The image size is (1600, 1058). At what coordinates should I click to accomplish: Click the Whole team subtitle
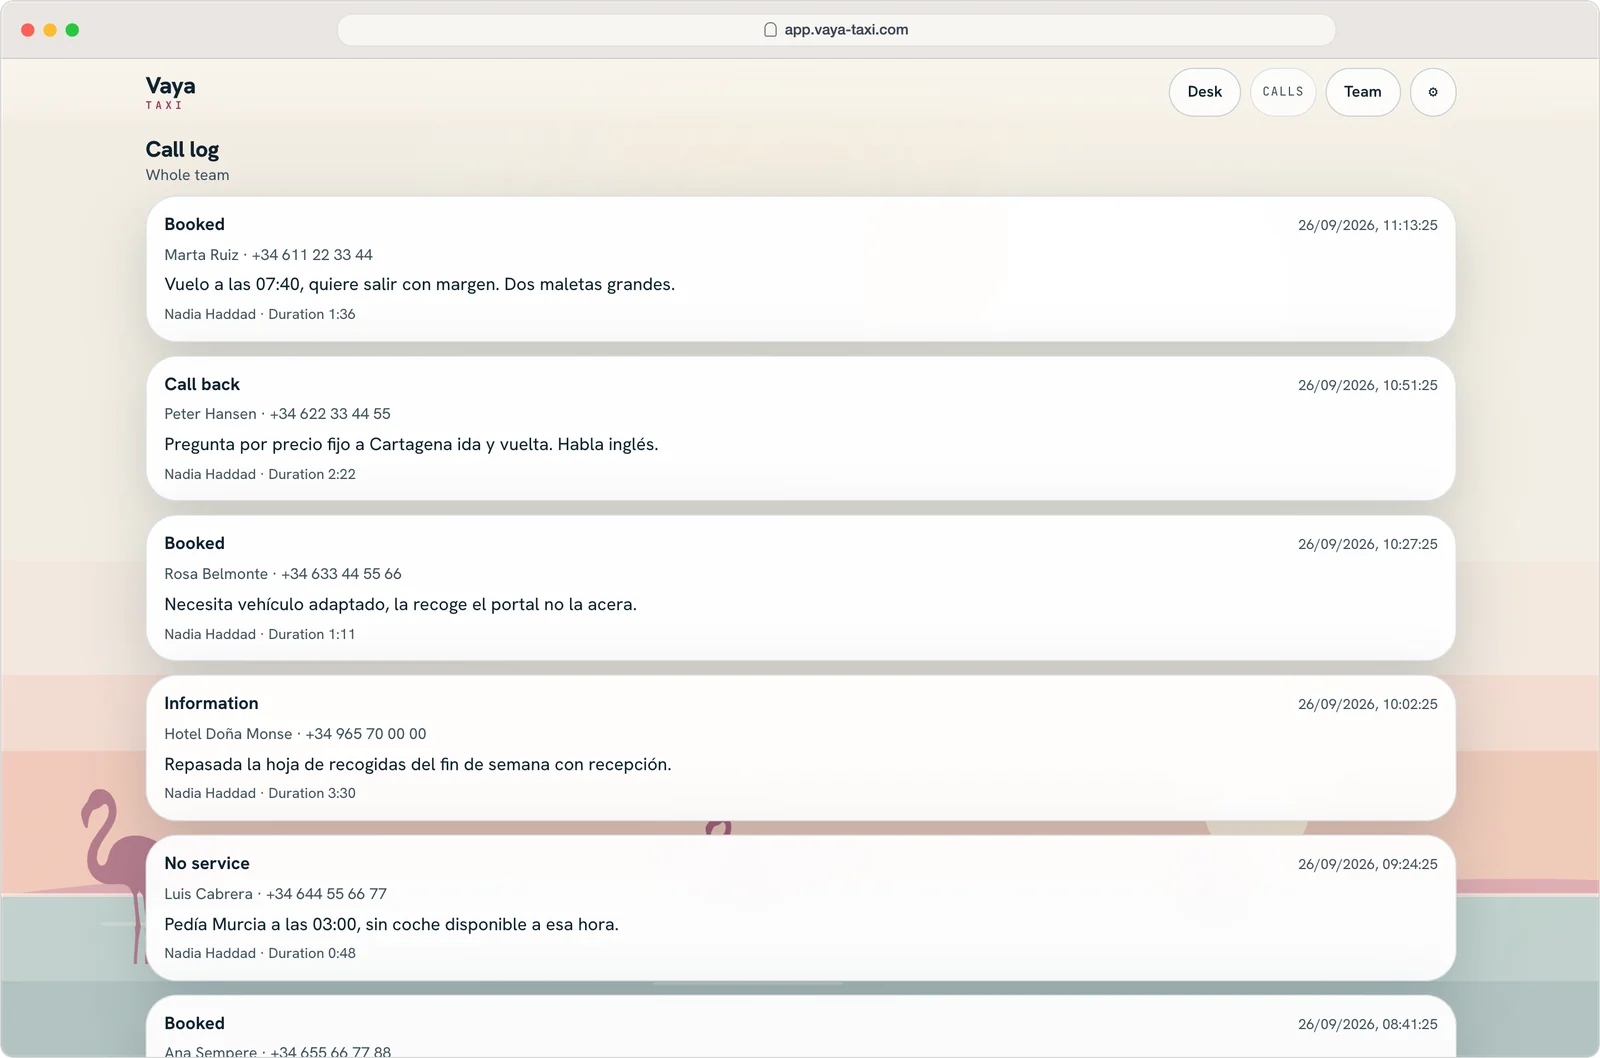187,175
